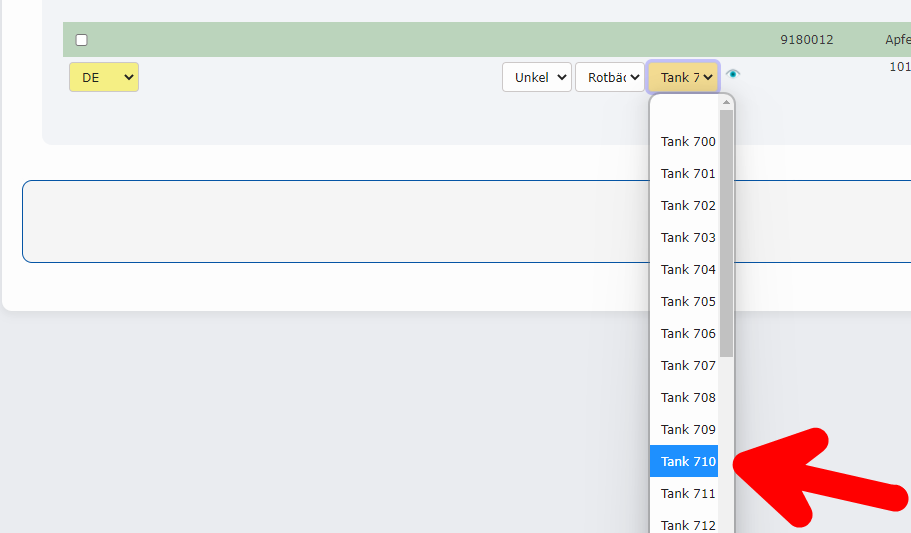This screenshot has height=533, width=911.
Task: Select Tank 710 from the list
Action: click(688, 461)
